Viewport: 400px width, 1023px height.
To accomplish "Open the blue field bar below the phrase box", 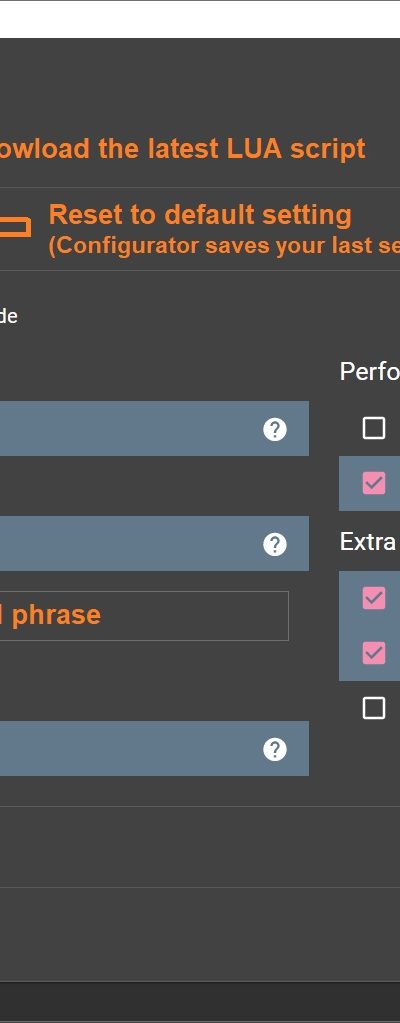I will tap(154, 748).
